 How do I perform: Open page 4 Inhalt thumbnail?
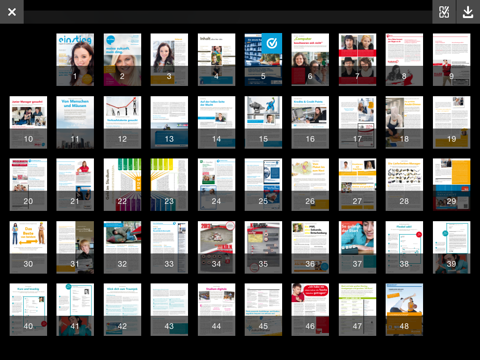(216, 60)
